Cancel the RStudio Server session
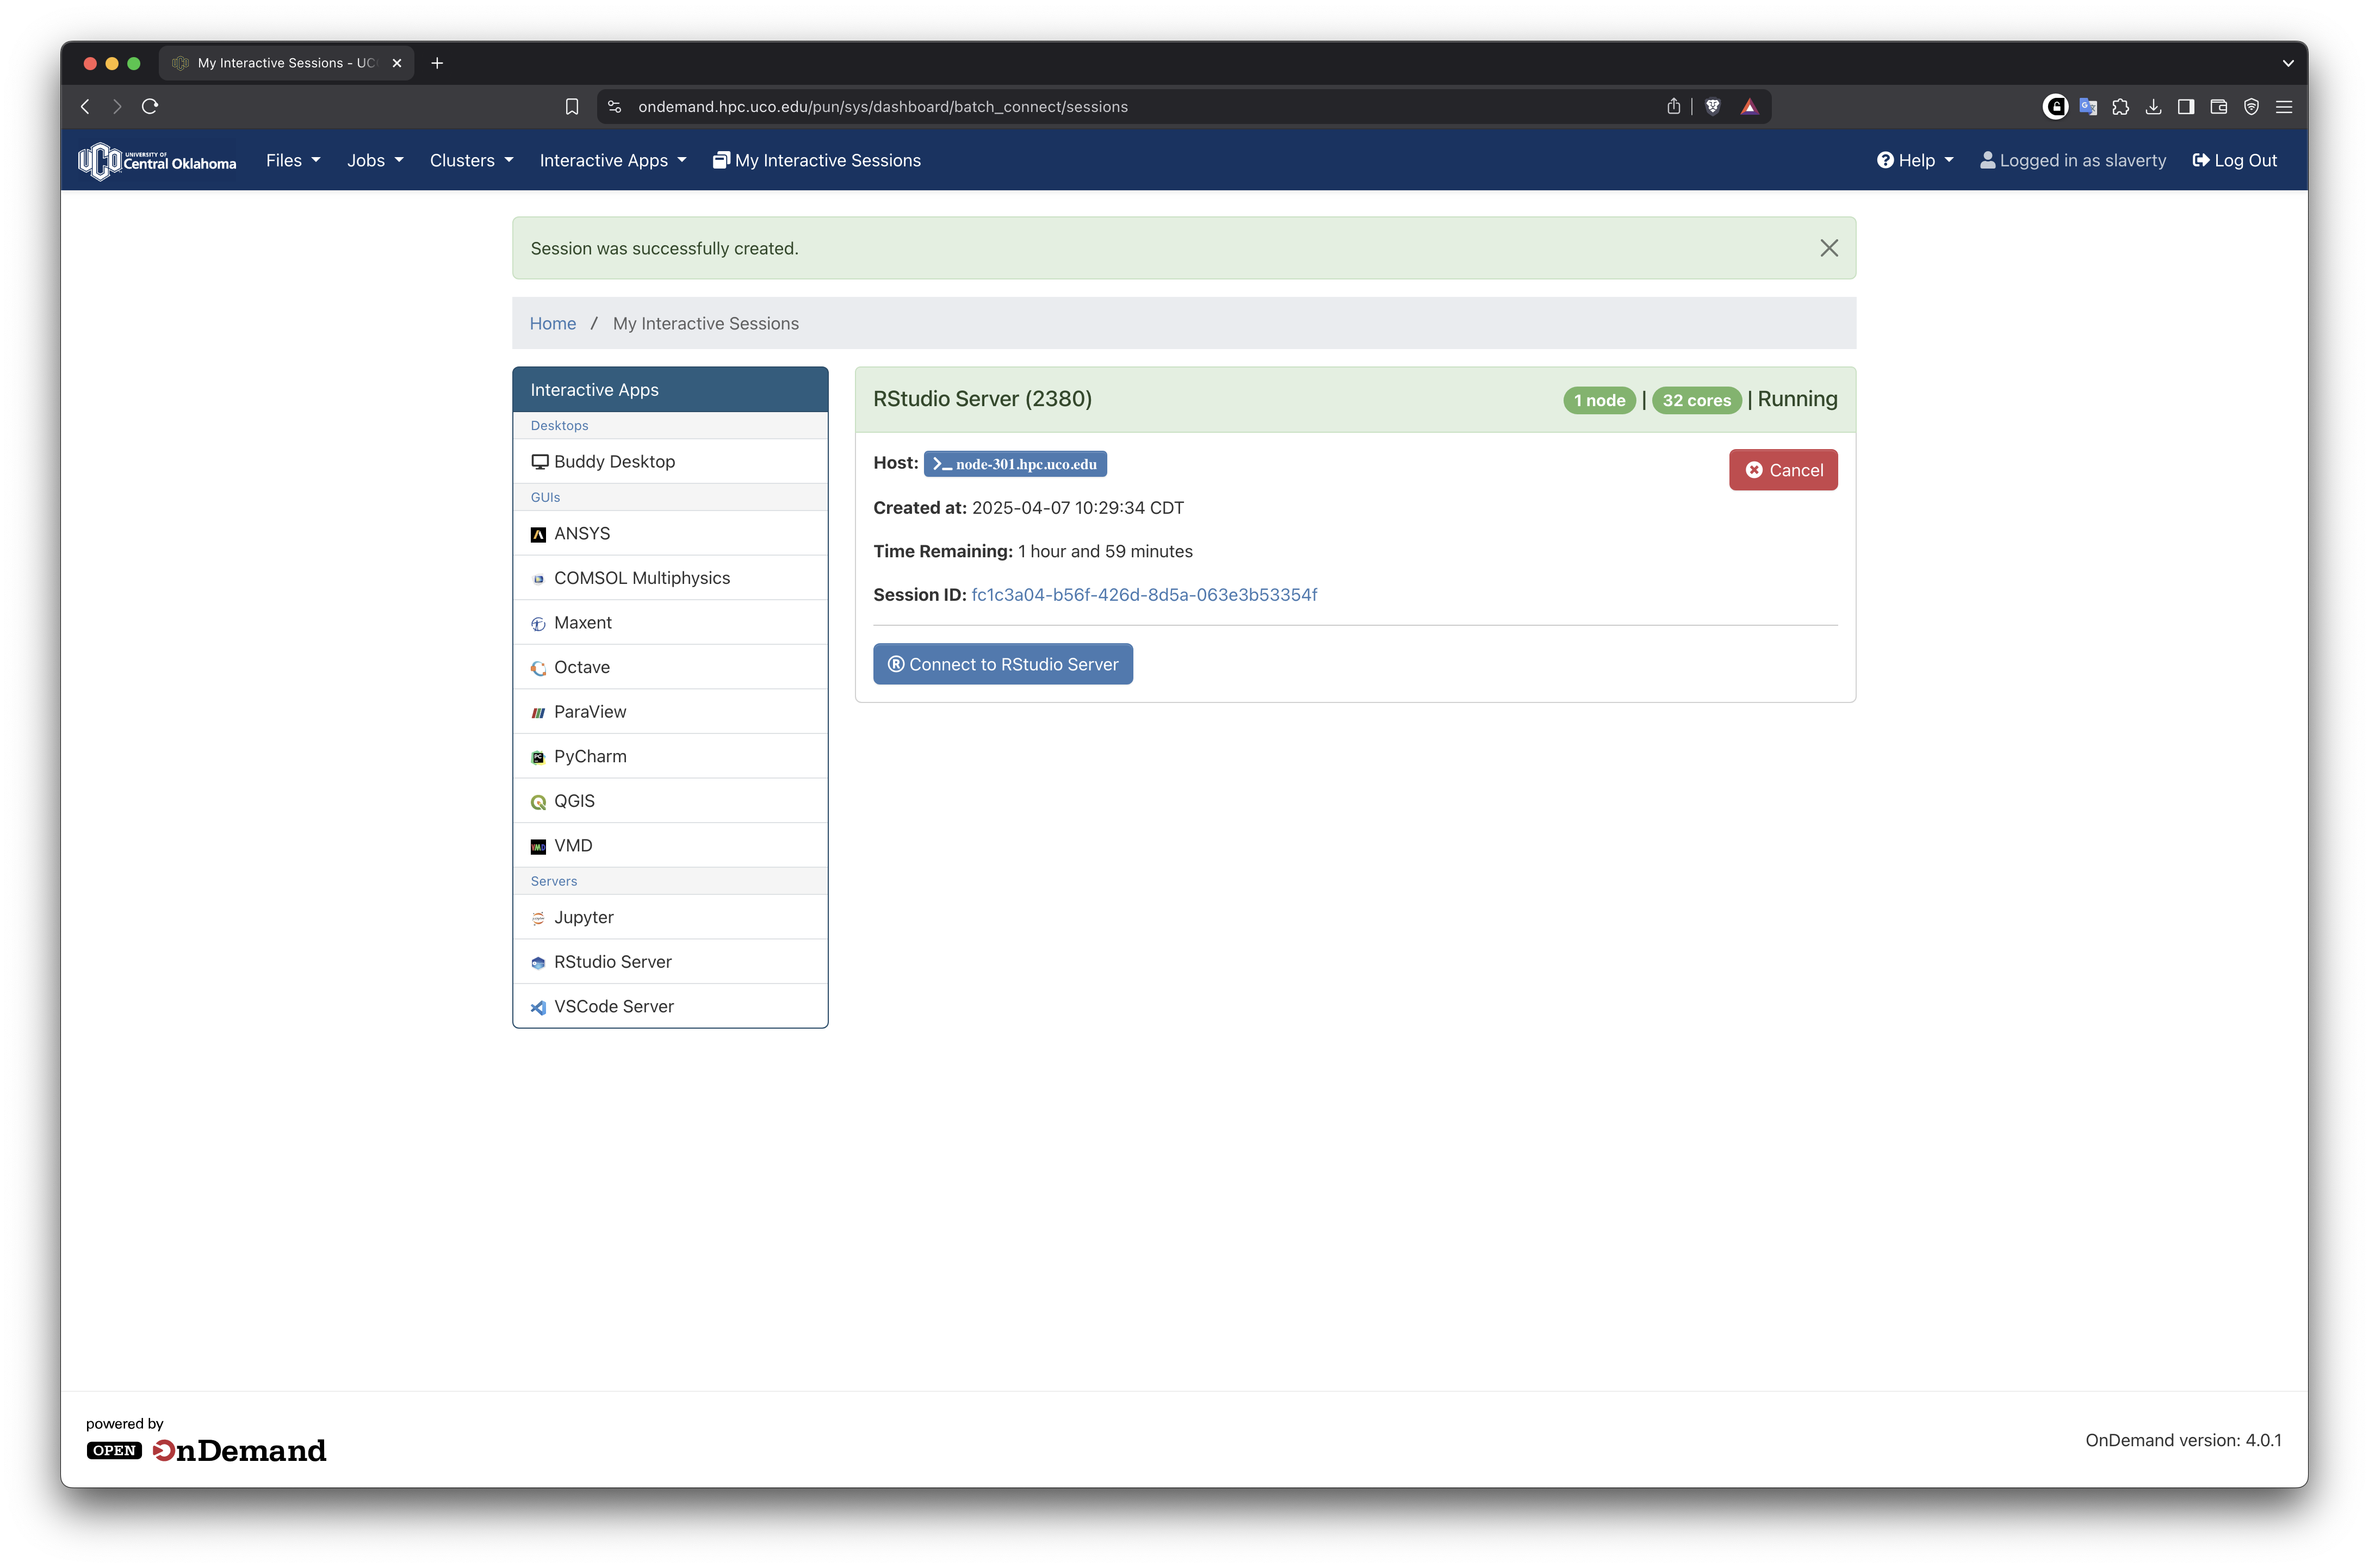This screenshot has height=1568, width=2369. pyautogui.click(x=1783, y=470)
